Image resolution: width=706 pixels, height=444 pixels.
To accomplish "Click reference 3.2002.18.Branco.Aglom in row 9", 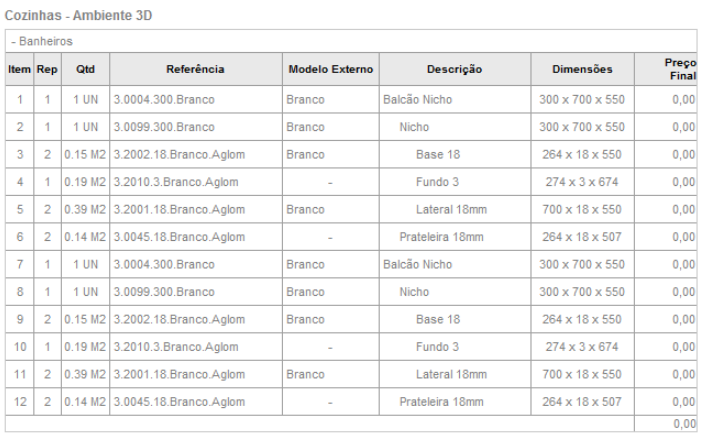I will tap(179, 319).
